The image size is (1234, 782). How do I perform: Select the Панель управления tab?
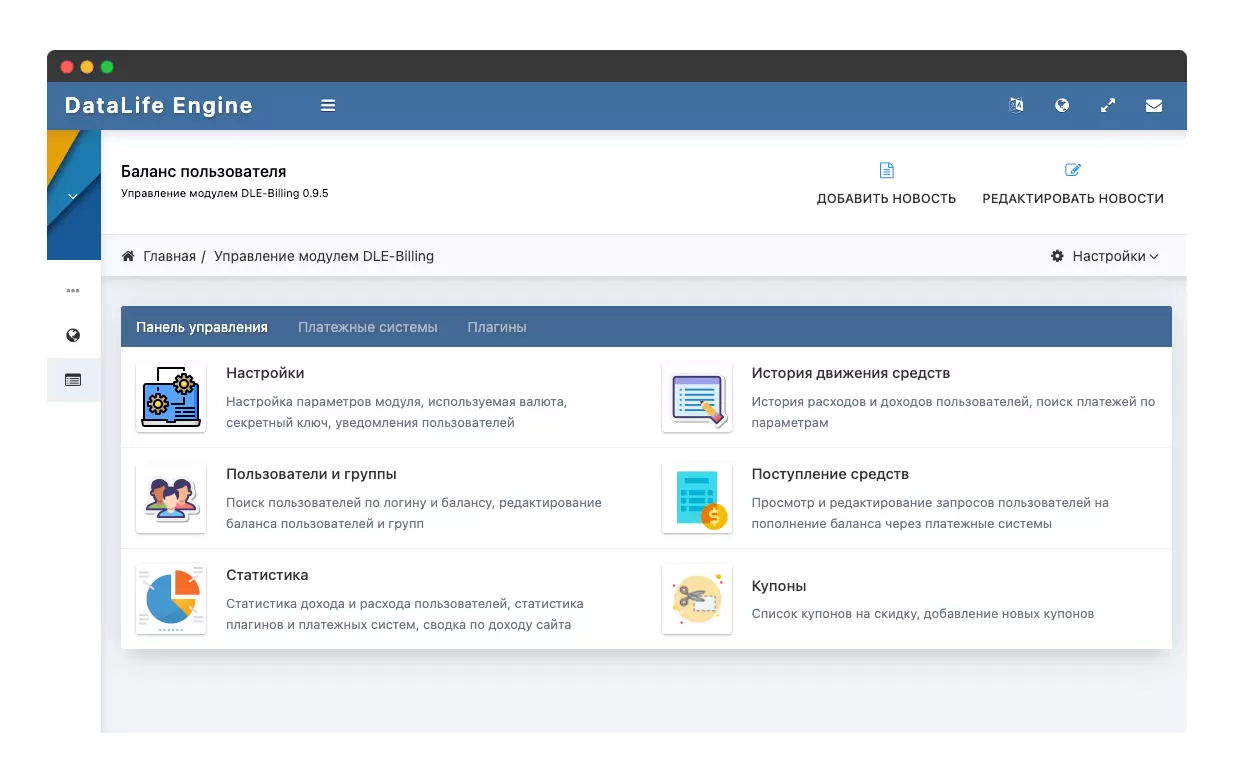pyautogui.click(x=202, y=327)
